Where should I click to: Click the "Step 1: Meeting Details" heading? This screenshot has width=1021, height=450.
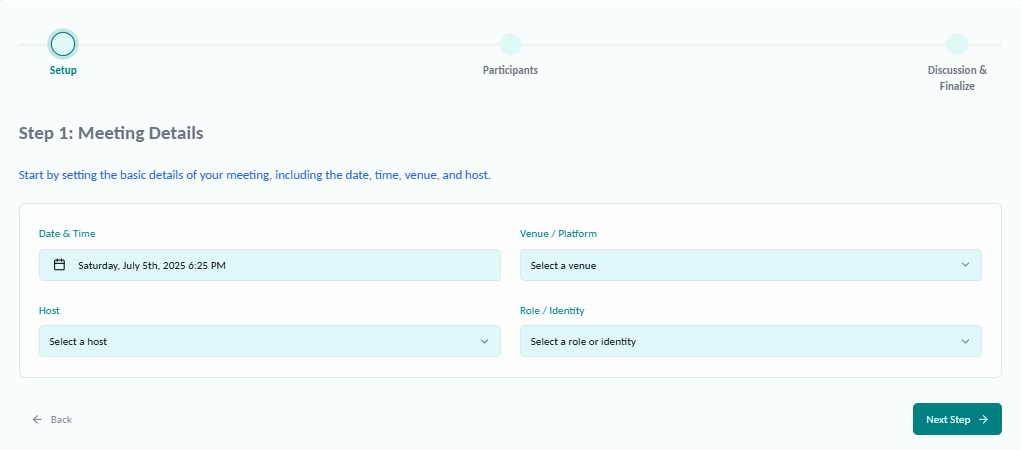tap(111, 132)
